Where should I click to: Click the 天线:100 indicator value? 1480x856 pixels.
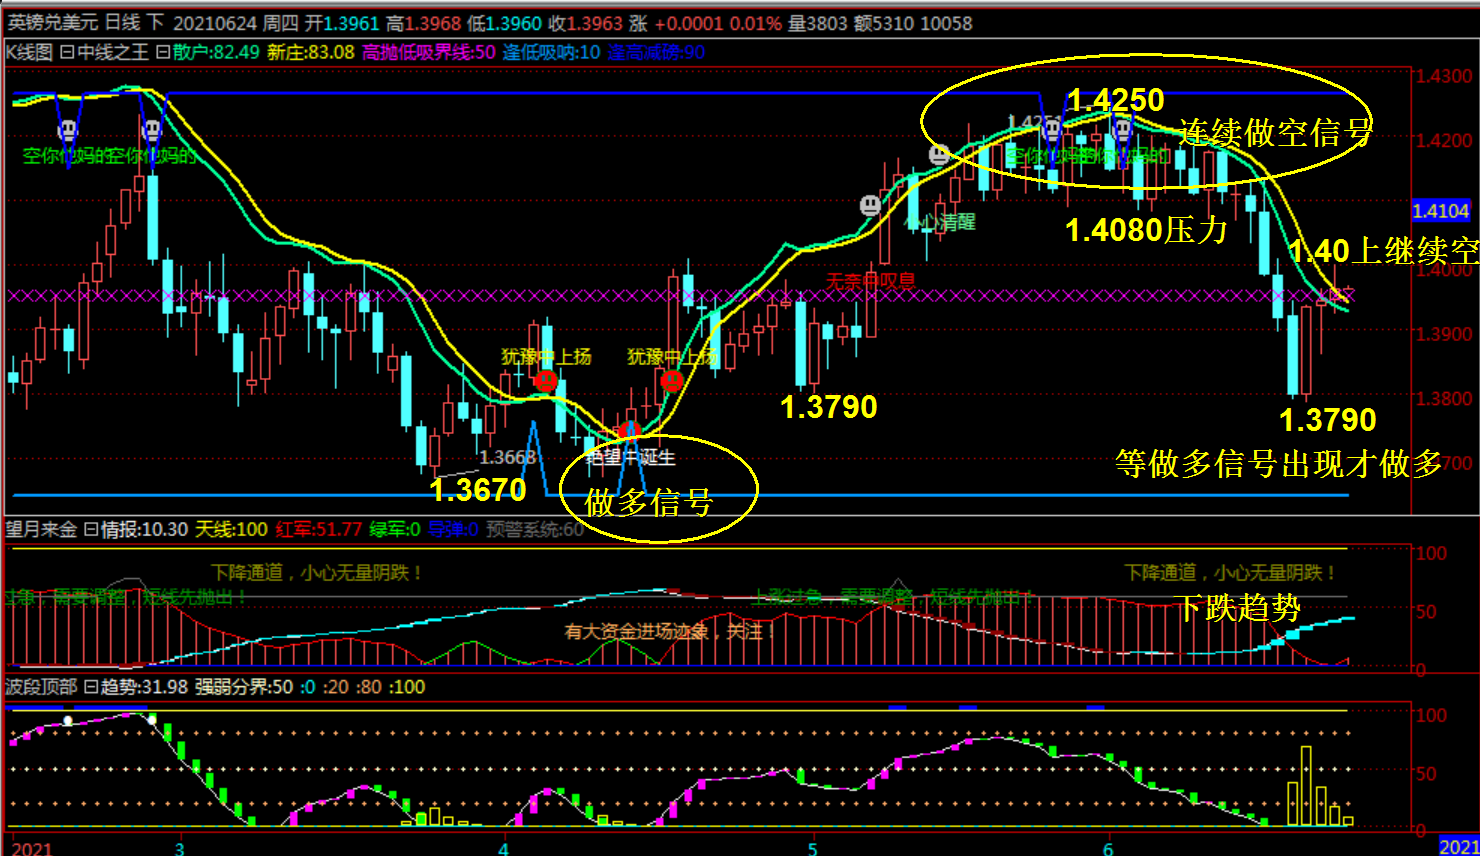(231, 529)
